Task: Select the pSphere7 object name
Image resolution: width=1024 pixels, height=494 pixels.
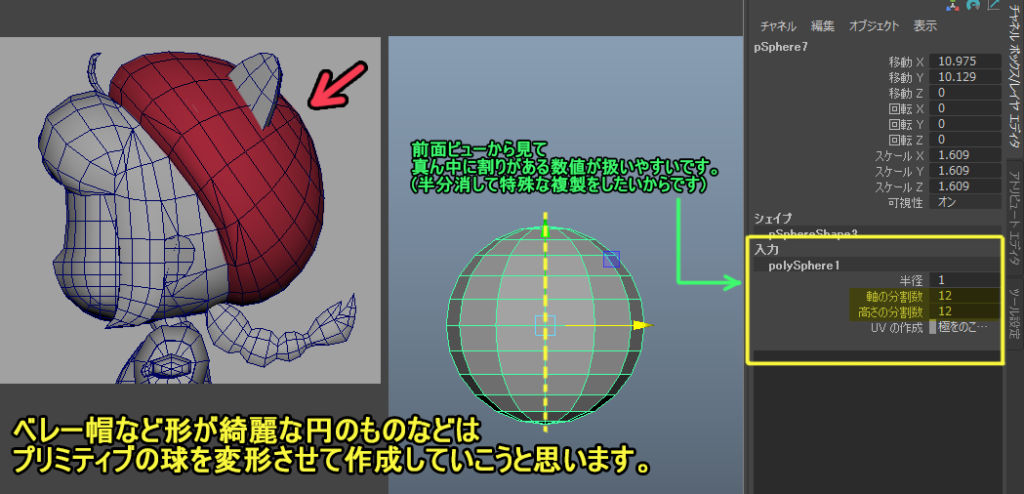Action: (x=781, y=46)
